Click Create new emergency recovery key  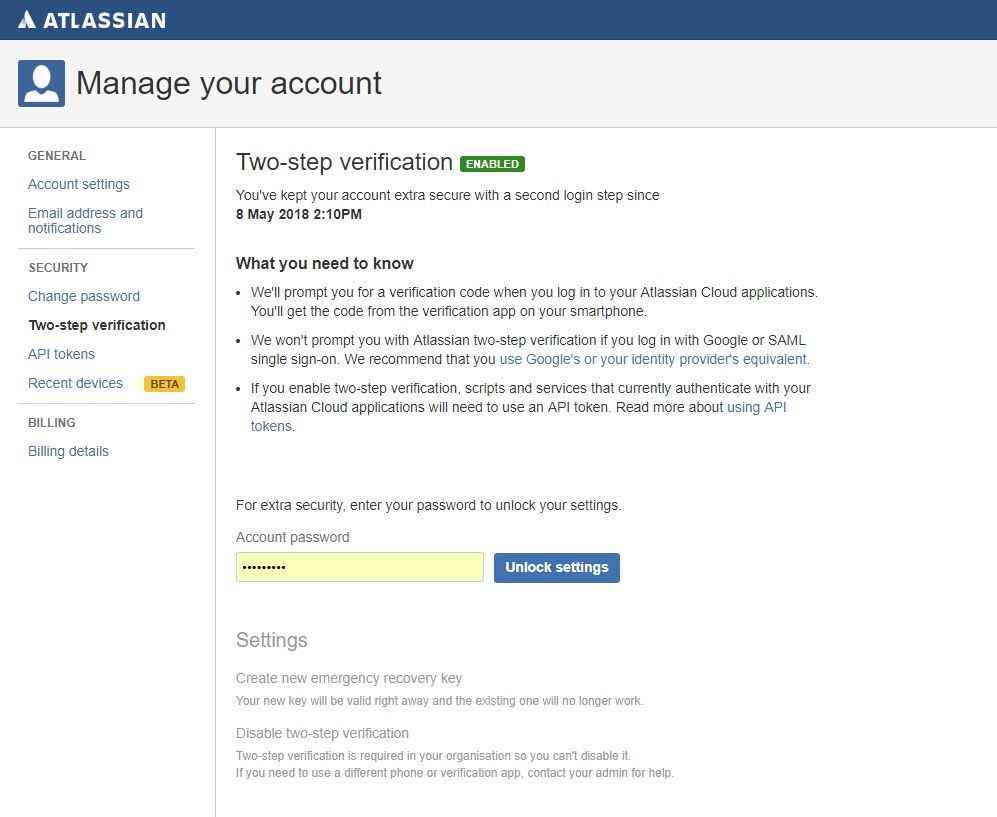[x=349, y=678]
